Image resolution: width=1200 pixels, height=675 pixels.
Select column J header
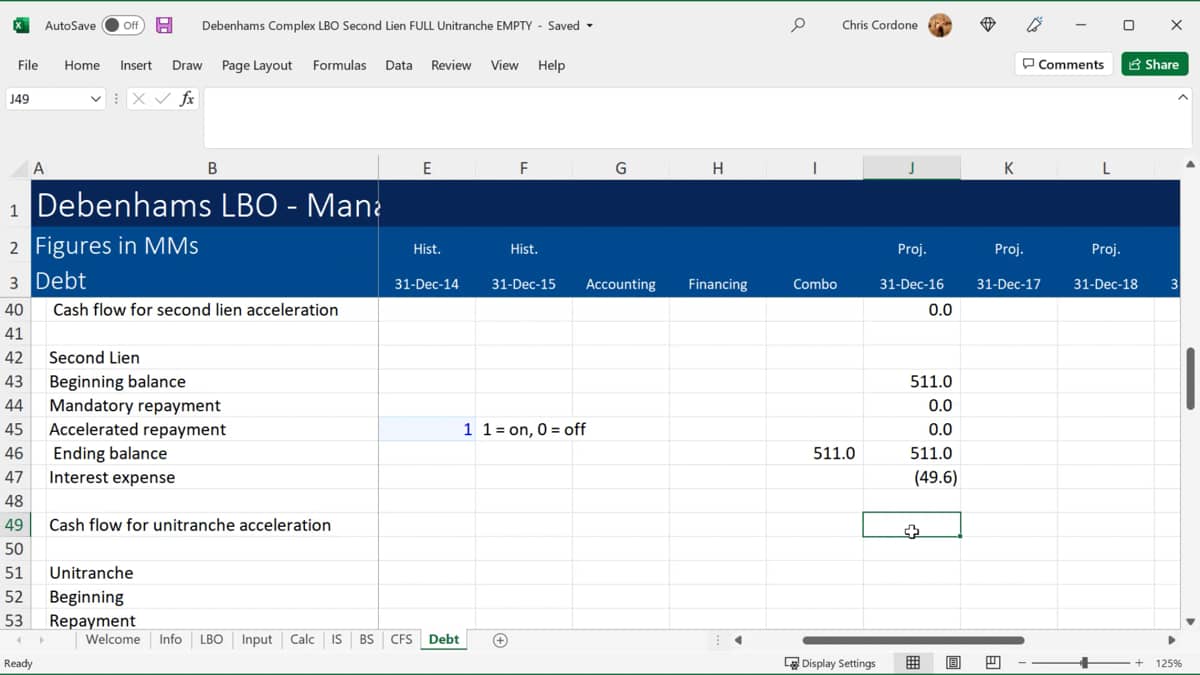[x=911, y=168]
